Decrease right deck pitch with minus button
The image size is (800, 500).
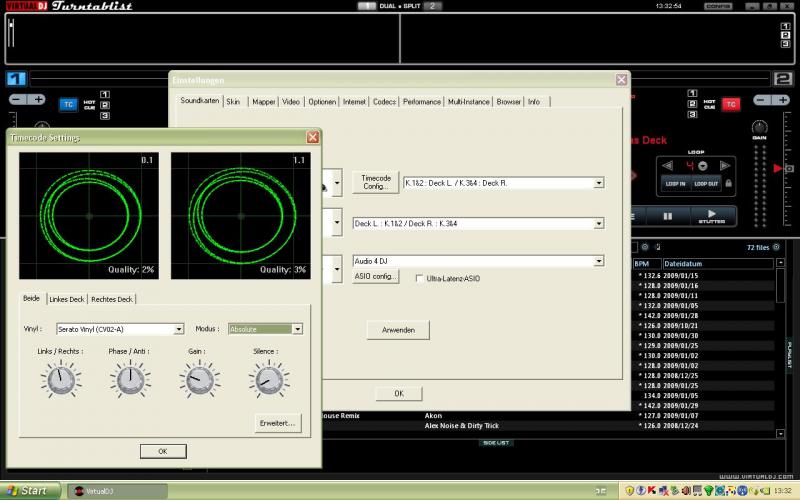[762, 100]
